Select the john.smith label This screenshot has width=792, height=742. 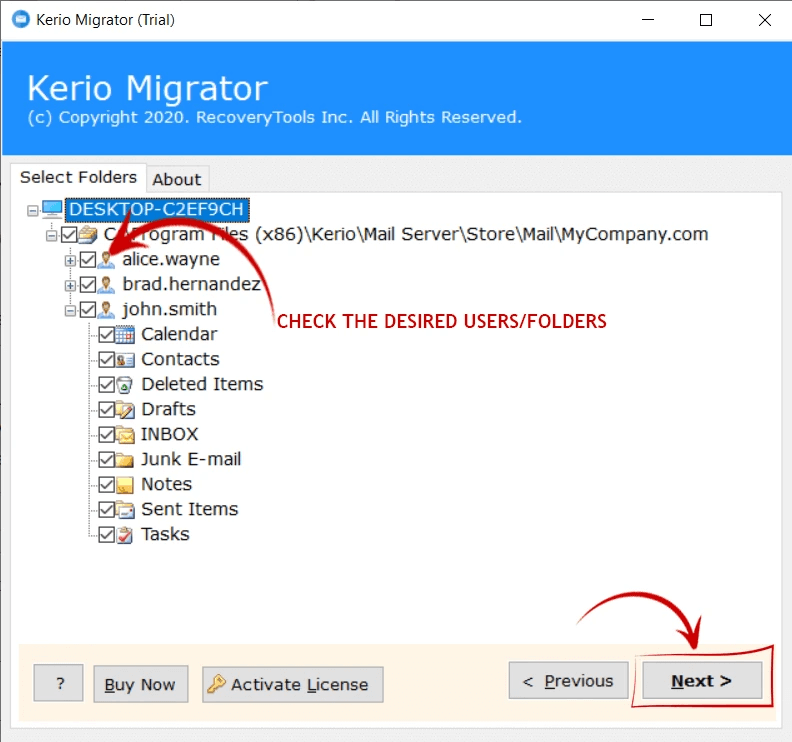pos(170,309)
